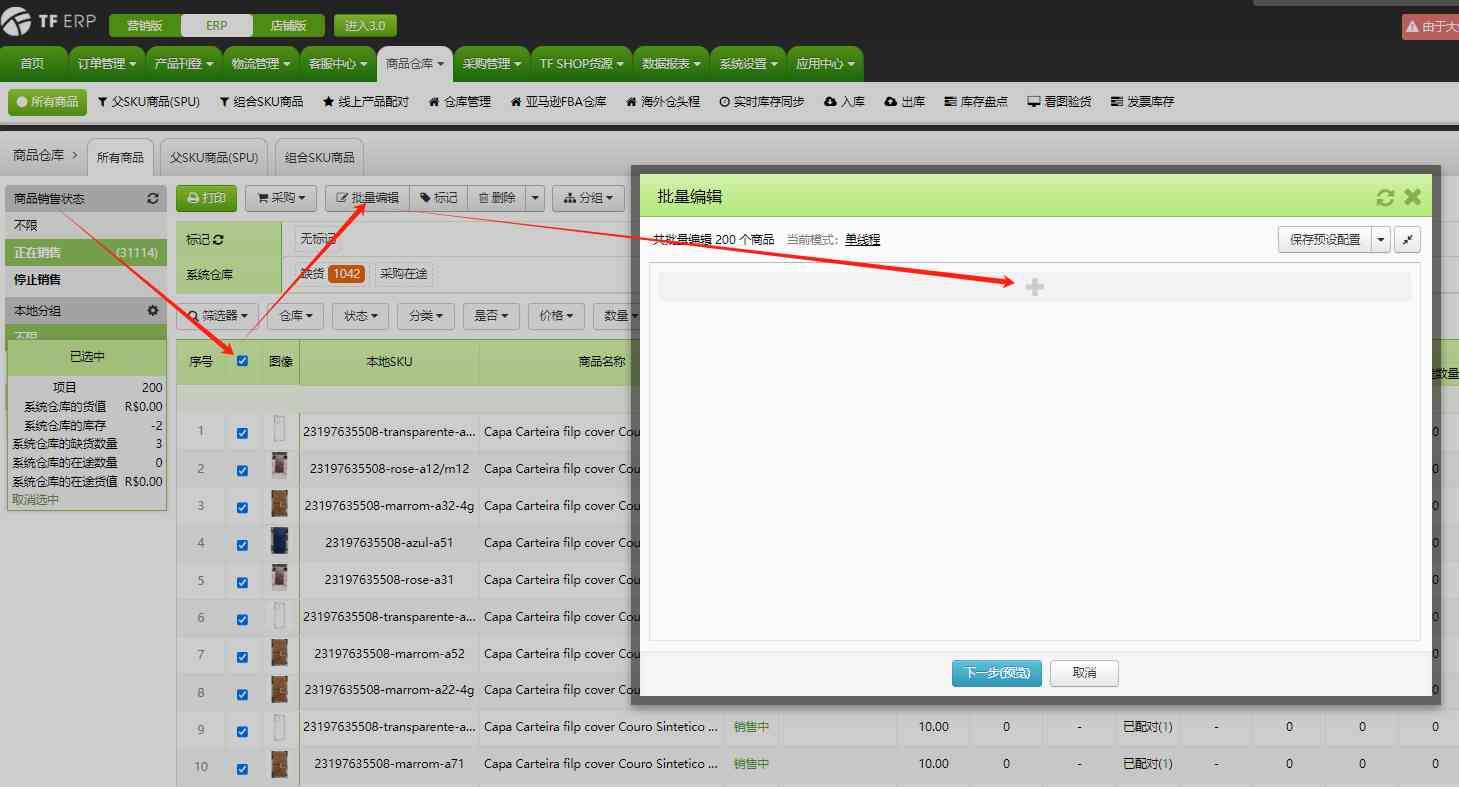Refresh 商品销售状态 panel with circular arrows icon
Screen dimensions: 1459x787
pyautogui.click(x=152, y=198)
